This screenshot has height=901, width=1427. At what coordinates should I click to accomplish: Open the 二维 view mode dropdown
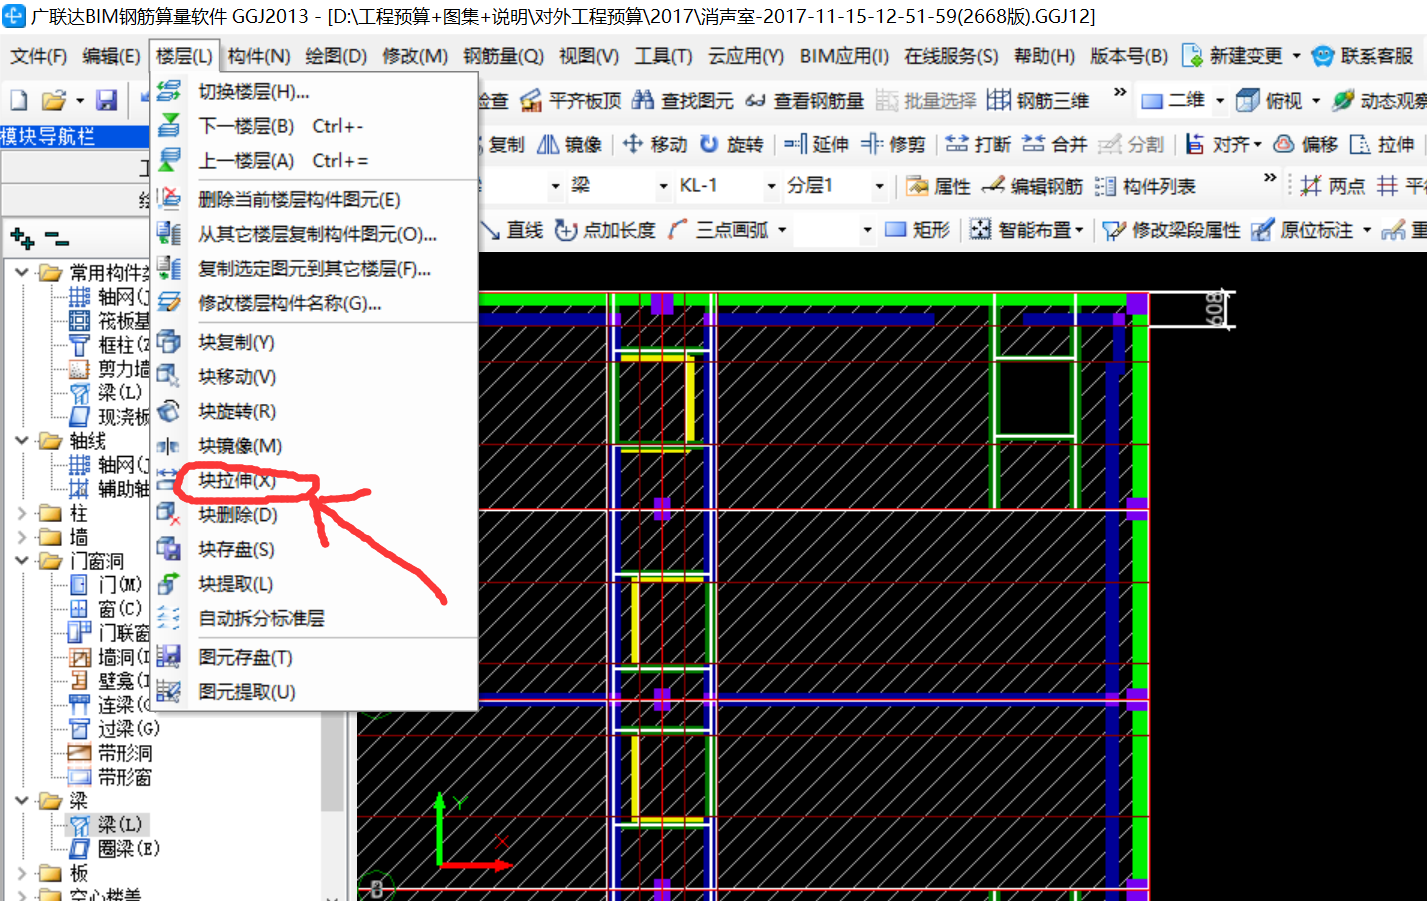coord(1220,100)
